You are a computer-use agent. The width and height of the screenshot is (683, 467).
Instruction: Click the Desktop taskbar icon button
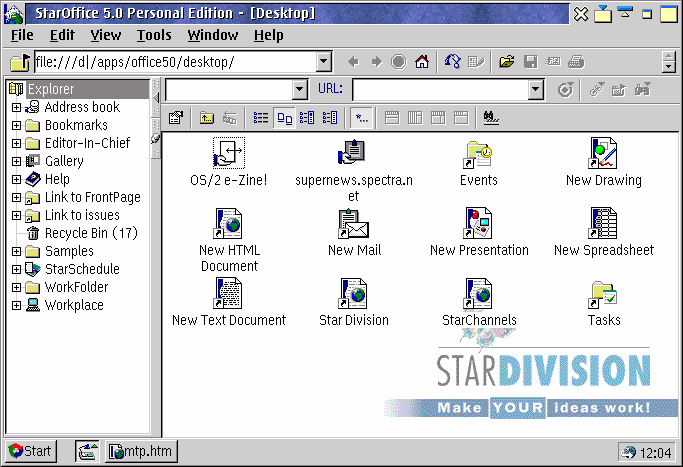(x=87, y=451)
